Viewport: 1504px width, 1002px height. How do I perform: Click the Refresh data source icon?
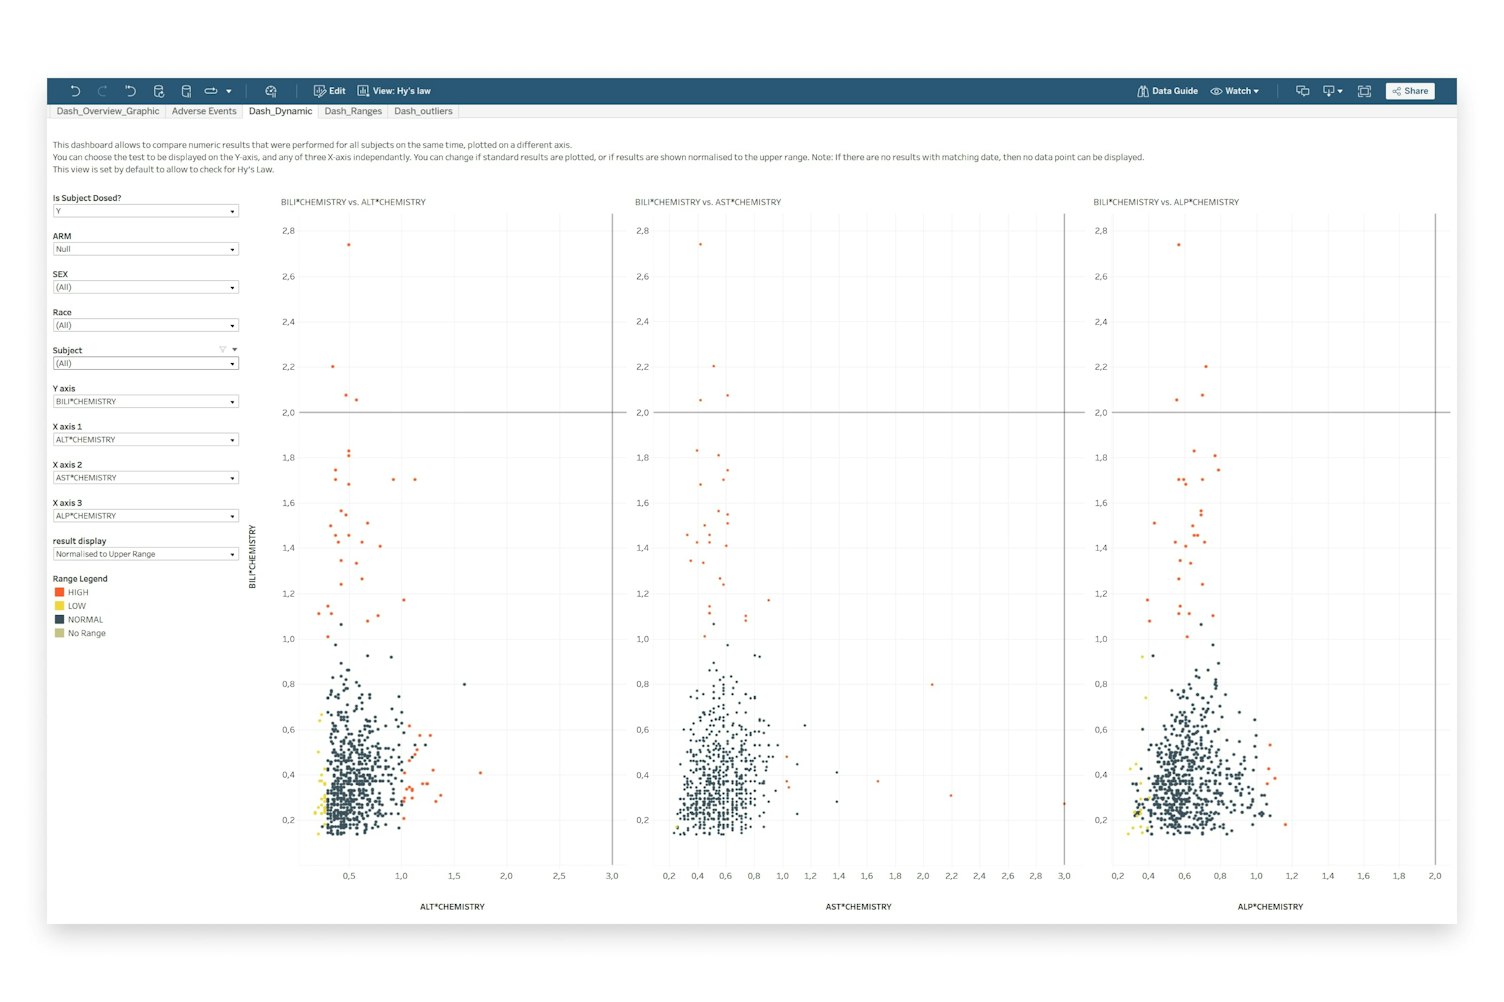[158, 91]
